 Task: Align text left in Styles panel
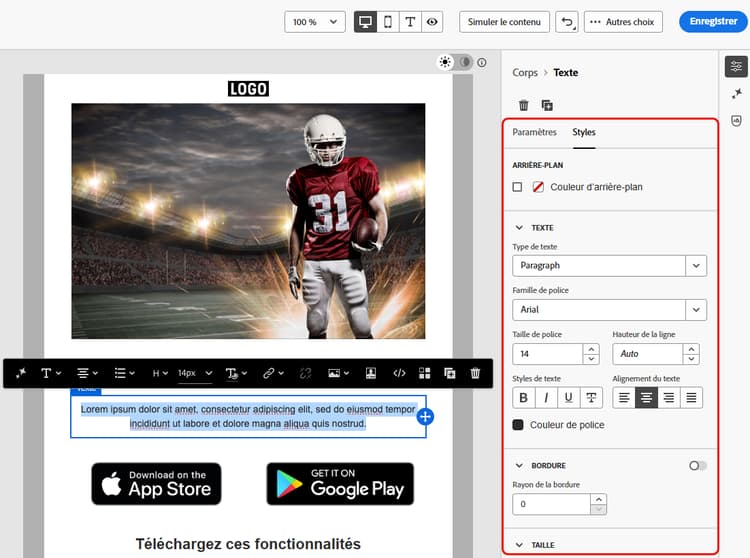(x=624, y=398)
